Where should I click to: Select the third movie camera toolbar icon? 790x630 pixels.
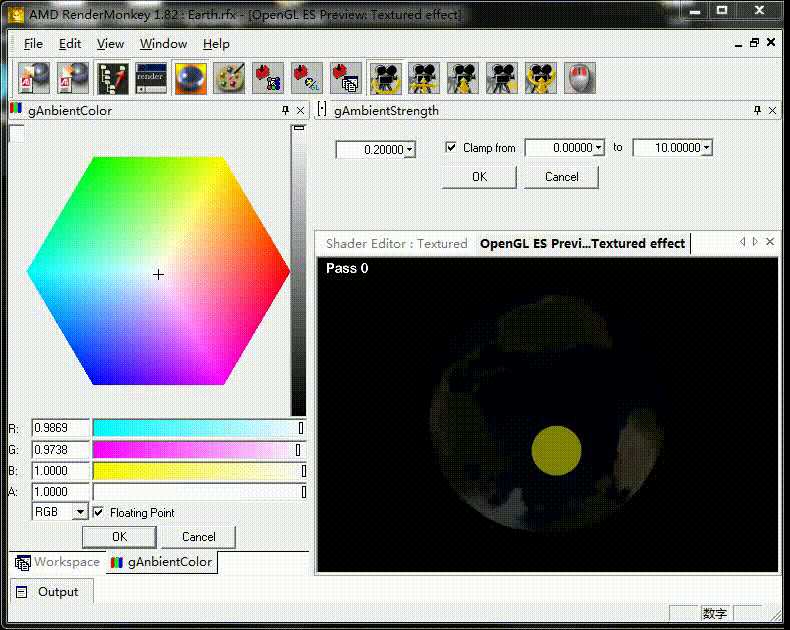(x=463, y=78)
